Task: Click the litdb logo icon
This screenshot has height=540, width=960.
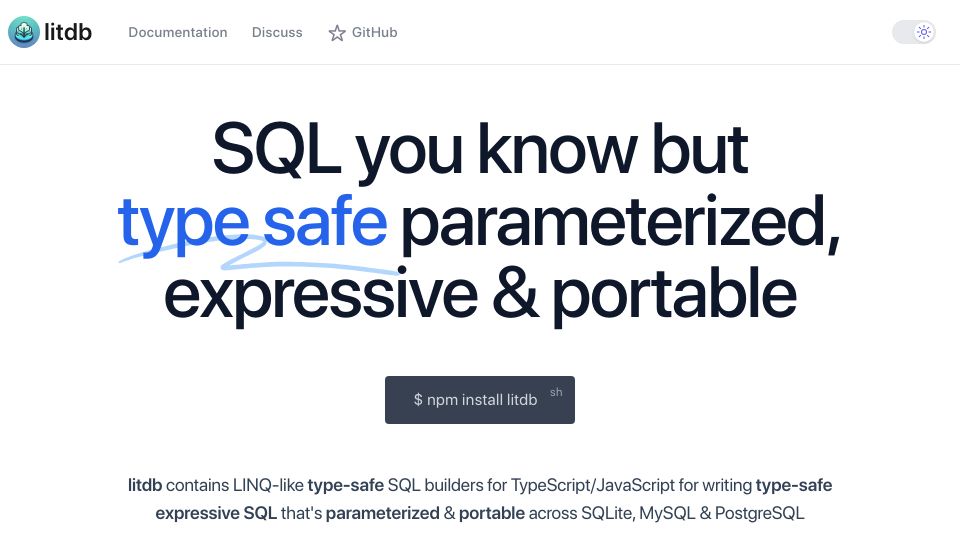Action: (24, 32)
